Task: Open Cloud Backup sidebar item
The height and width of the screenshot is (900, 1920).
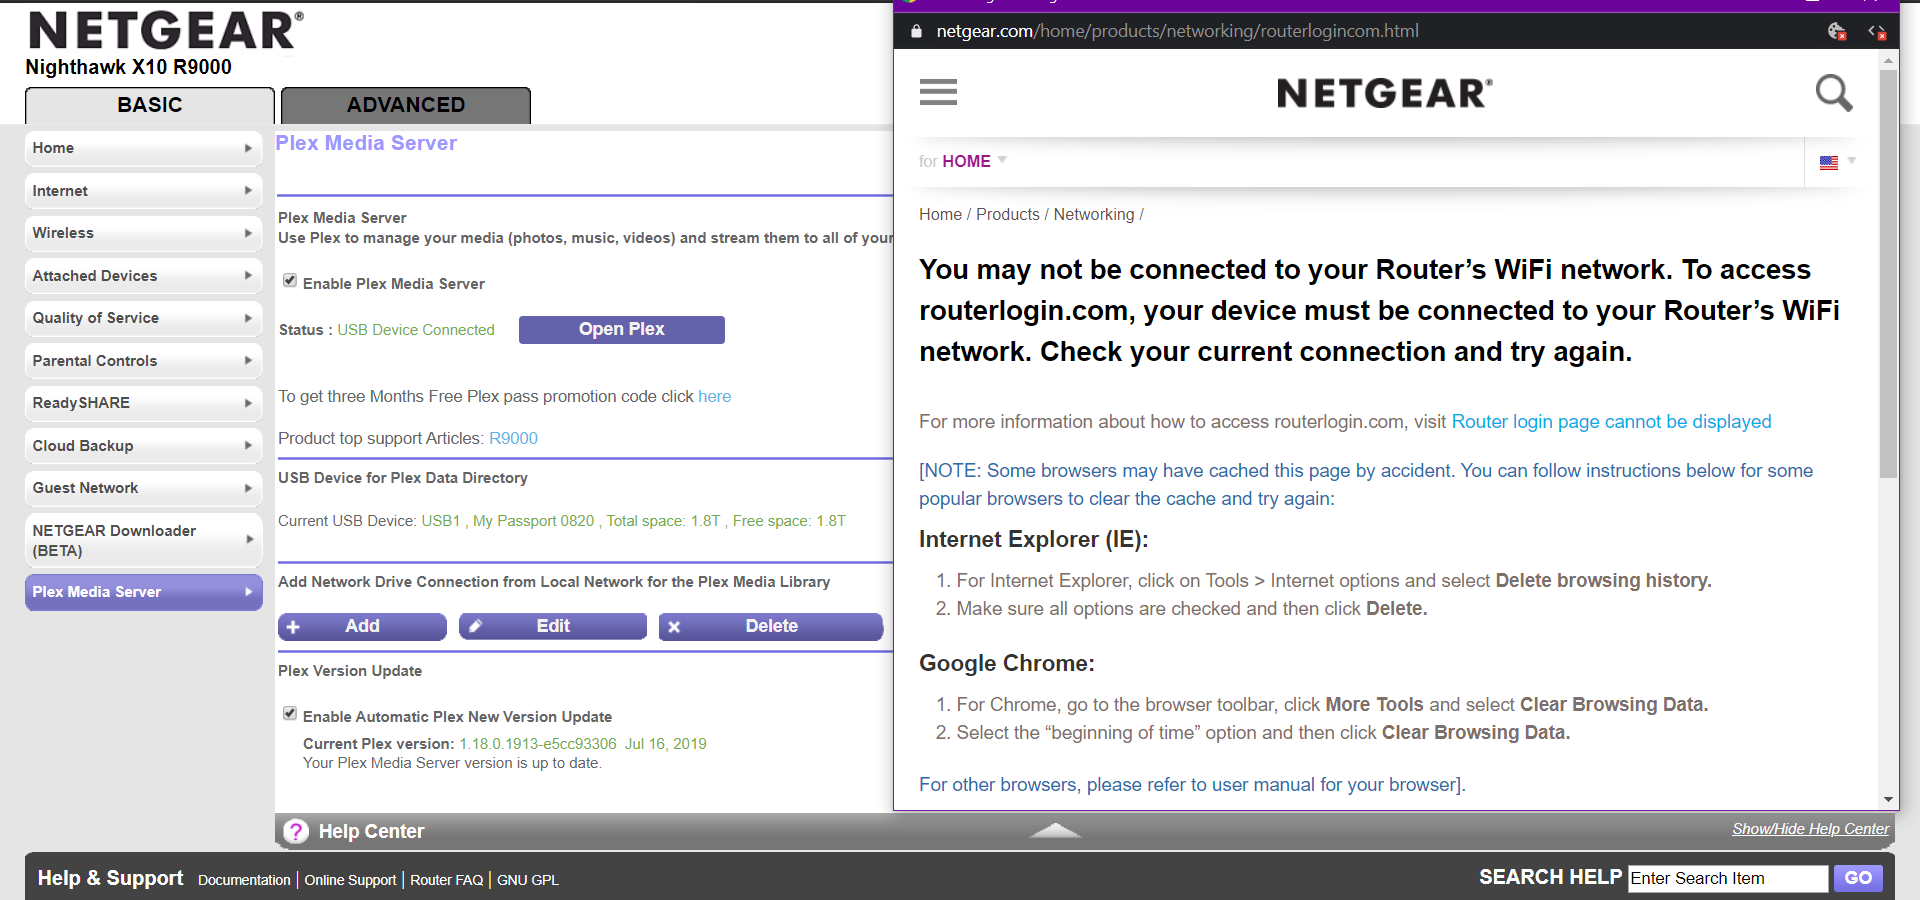Action: [x=143, y=446]
